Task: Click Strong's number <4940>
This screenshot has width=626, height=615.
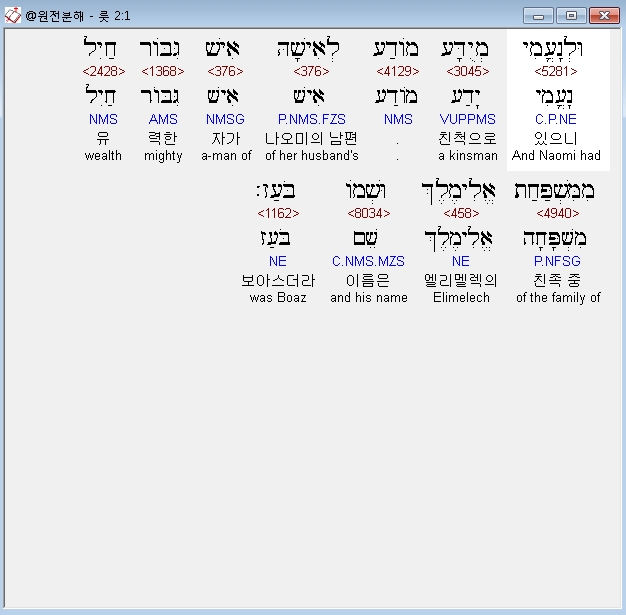Action: (558, 213)
